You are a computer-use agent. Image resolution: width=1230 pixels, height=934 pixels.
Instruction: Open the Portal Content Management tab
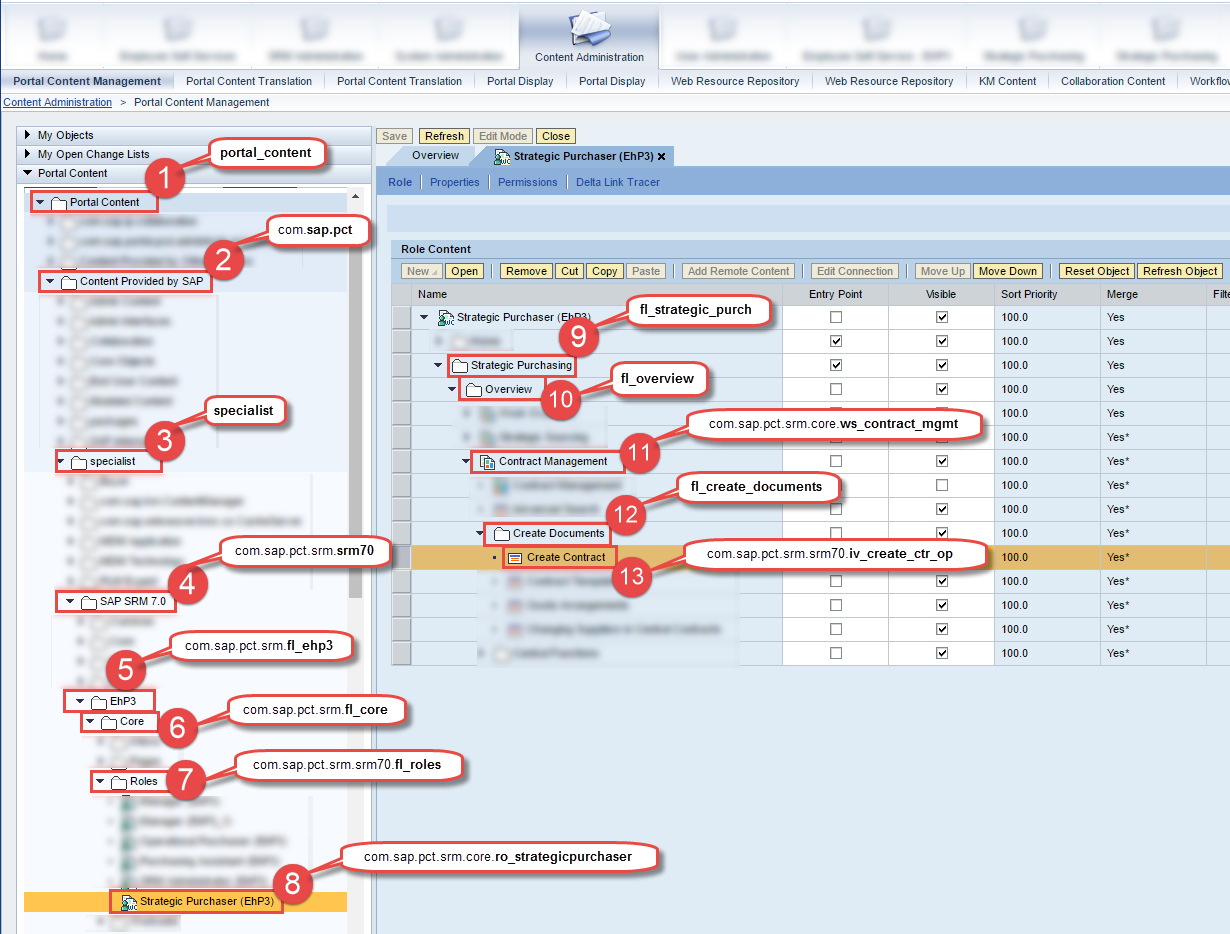coord(87,81)
